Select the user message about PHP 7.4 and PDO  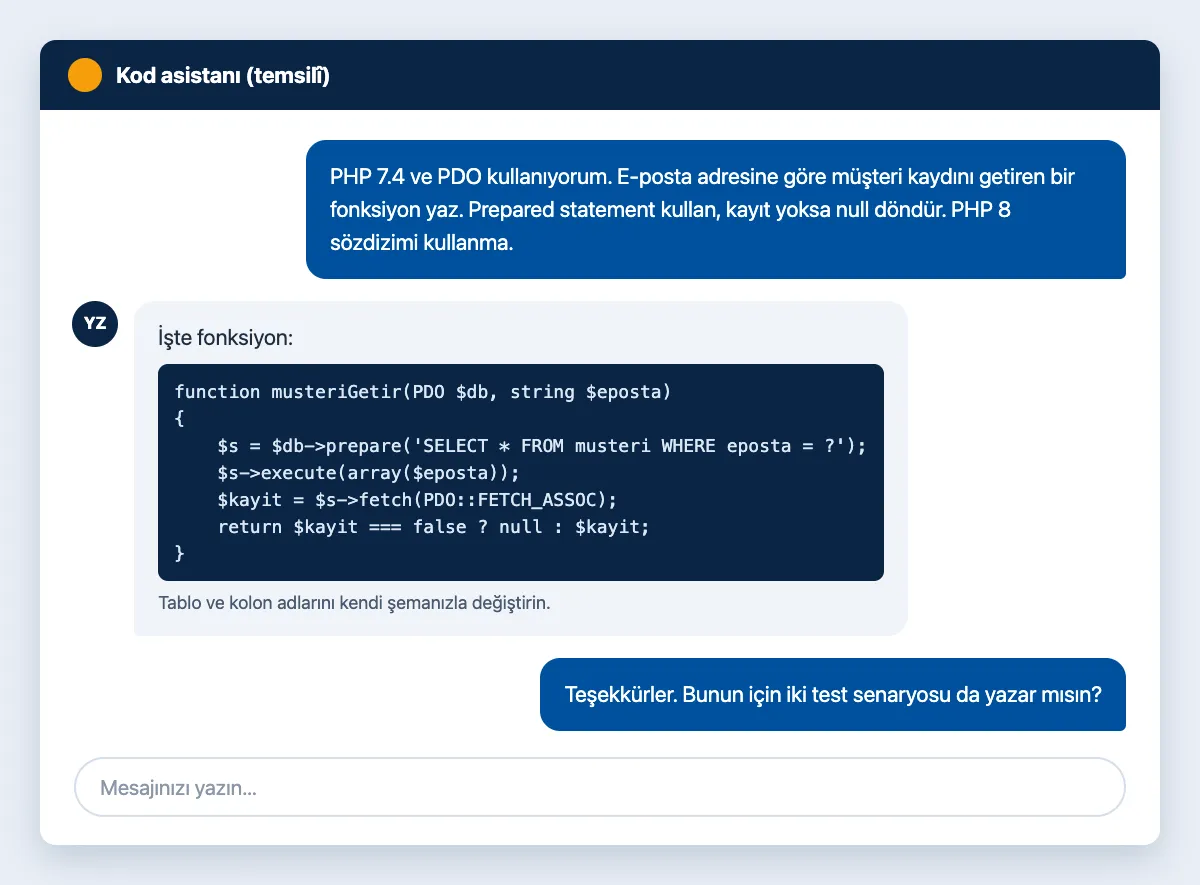tap(716, 209)
